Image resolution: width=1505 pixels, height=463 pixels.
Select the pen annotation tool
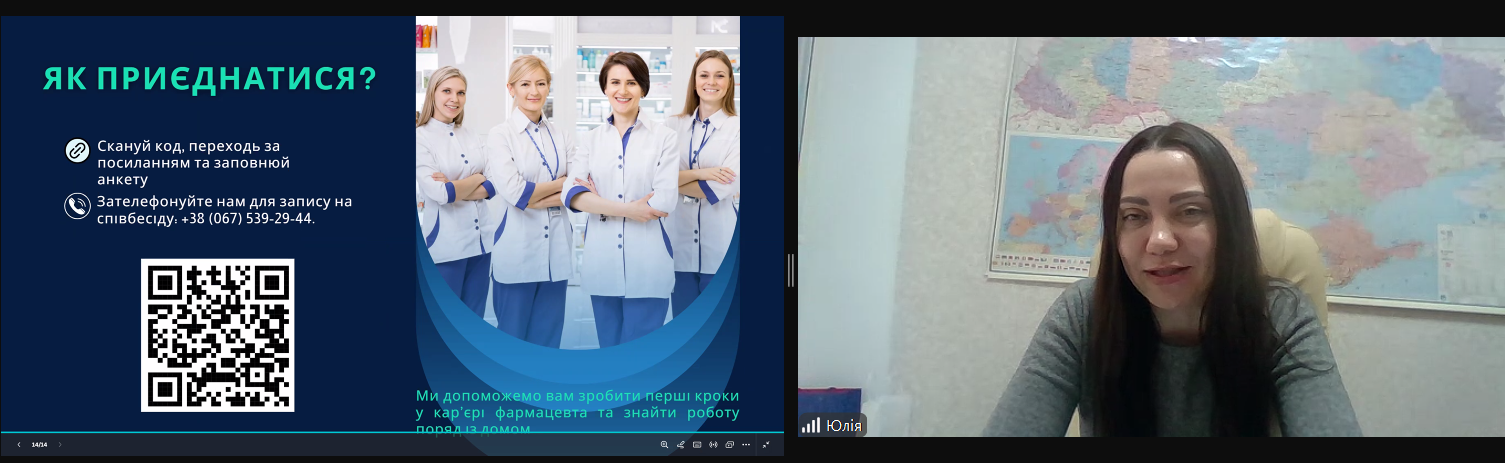point(681,444)
